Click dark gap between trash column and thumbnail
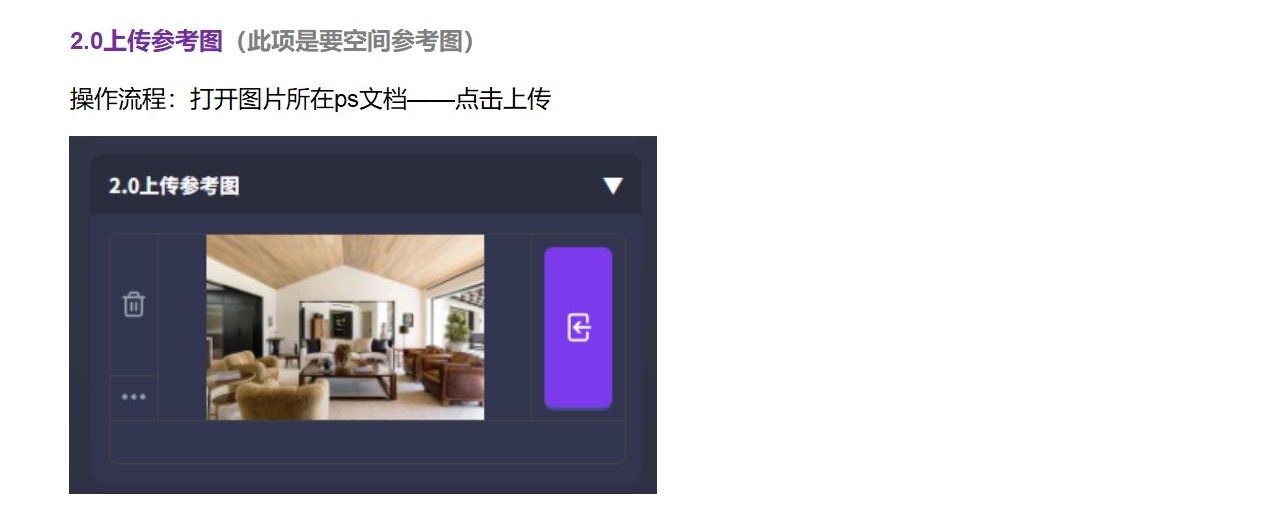Viewport: 1280px width, 530px height. (x=182, y=327)
